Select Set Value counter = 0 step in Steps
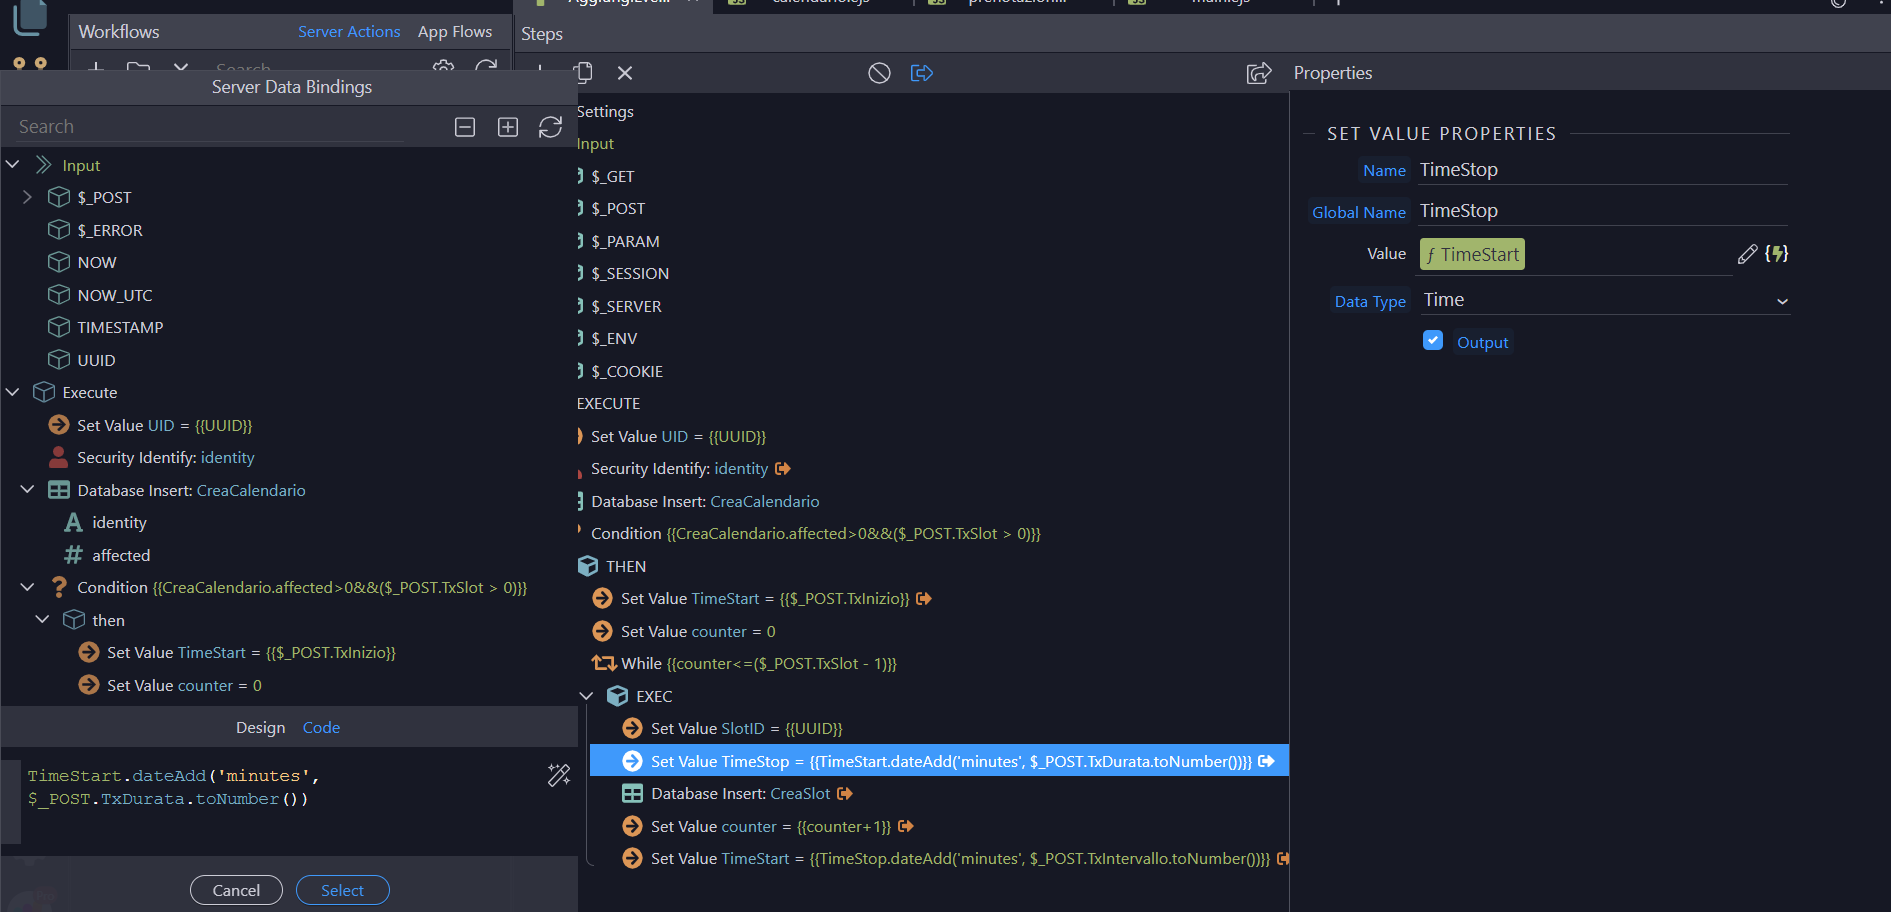Viewport: 1891px width, 912px height. tap(698, 632)
